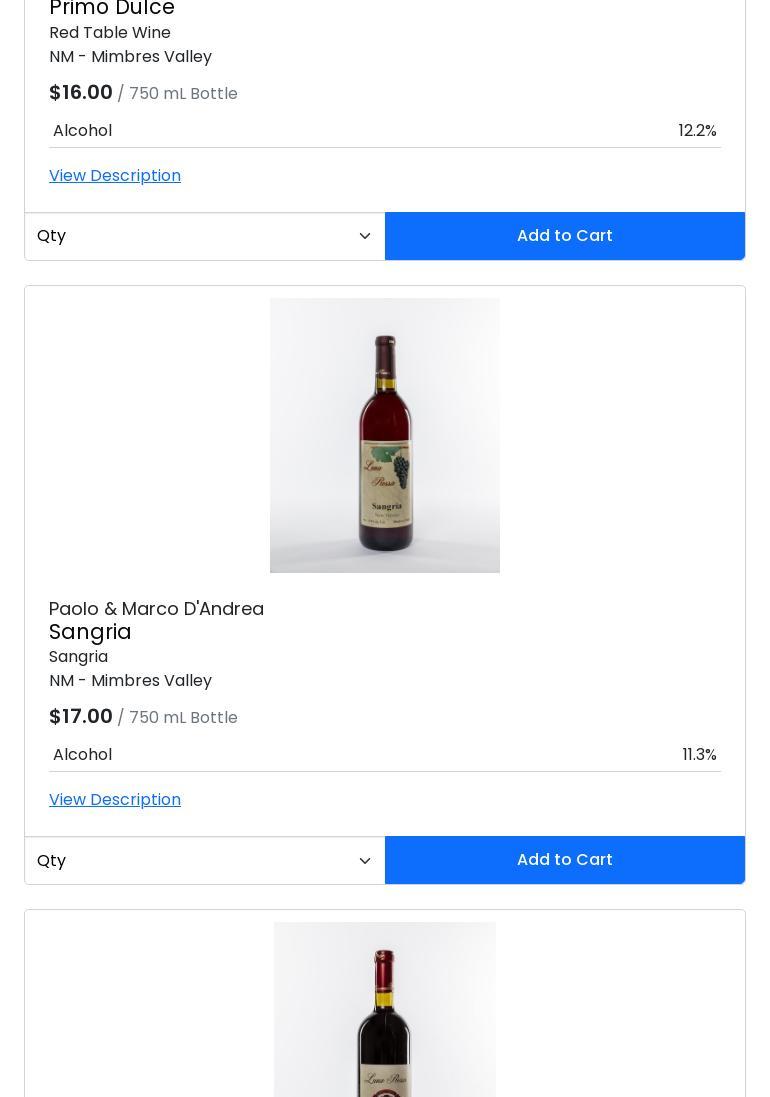770x1097 pixels.
Task: Click NM - Mimbres Valley under Sangria
Action: click(x=130, y=681)
